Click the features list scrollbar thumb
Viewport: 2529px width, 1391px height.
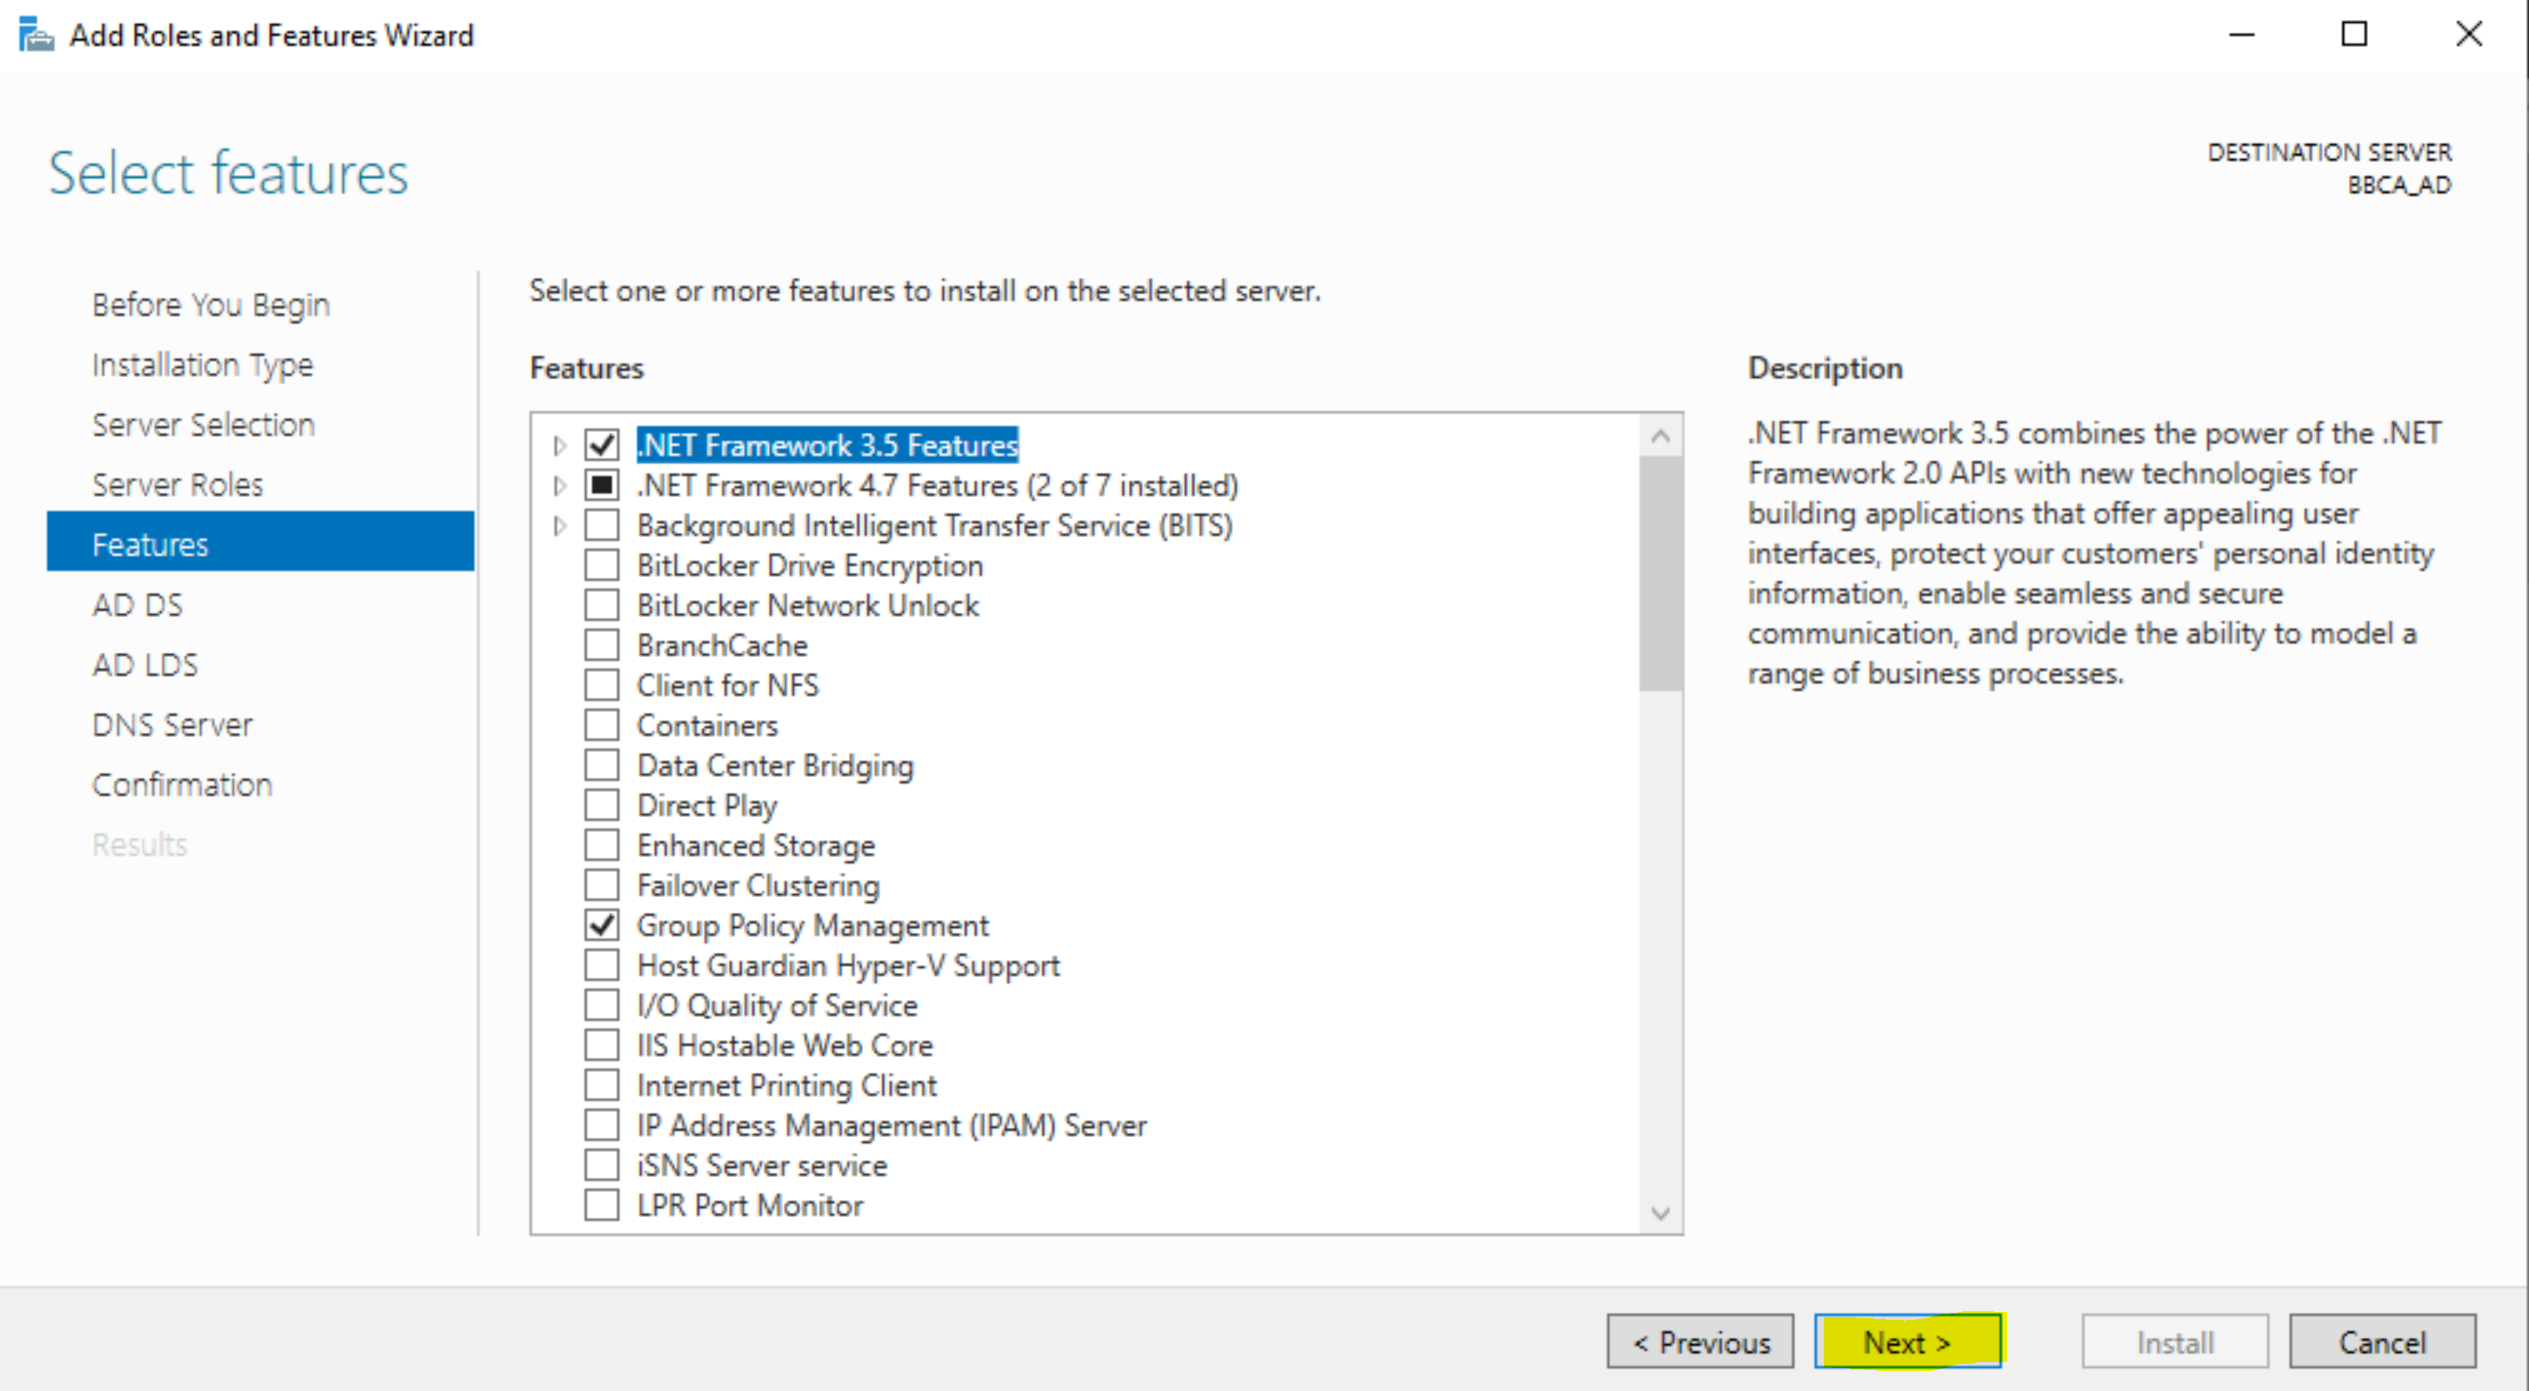pyautogui.click(x=1661, y=573)
